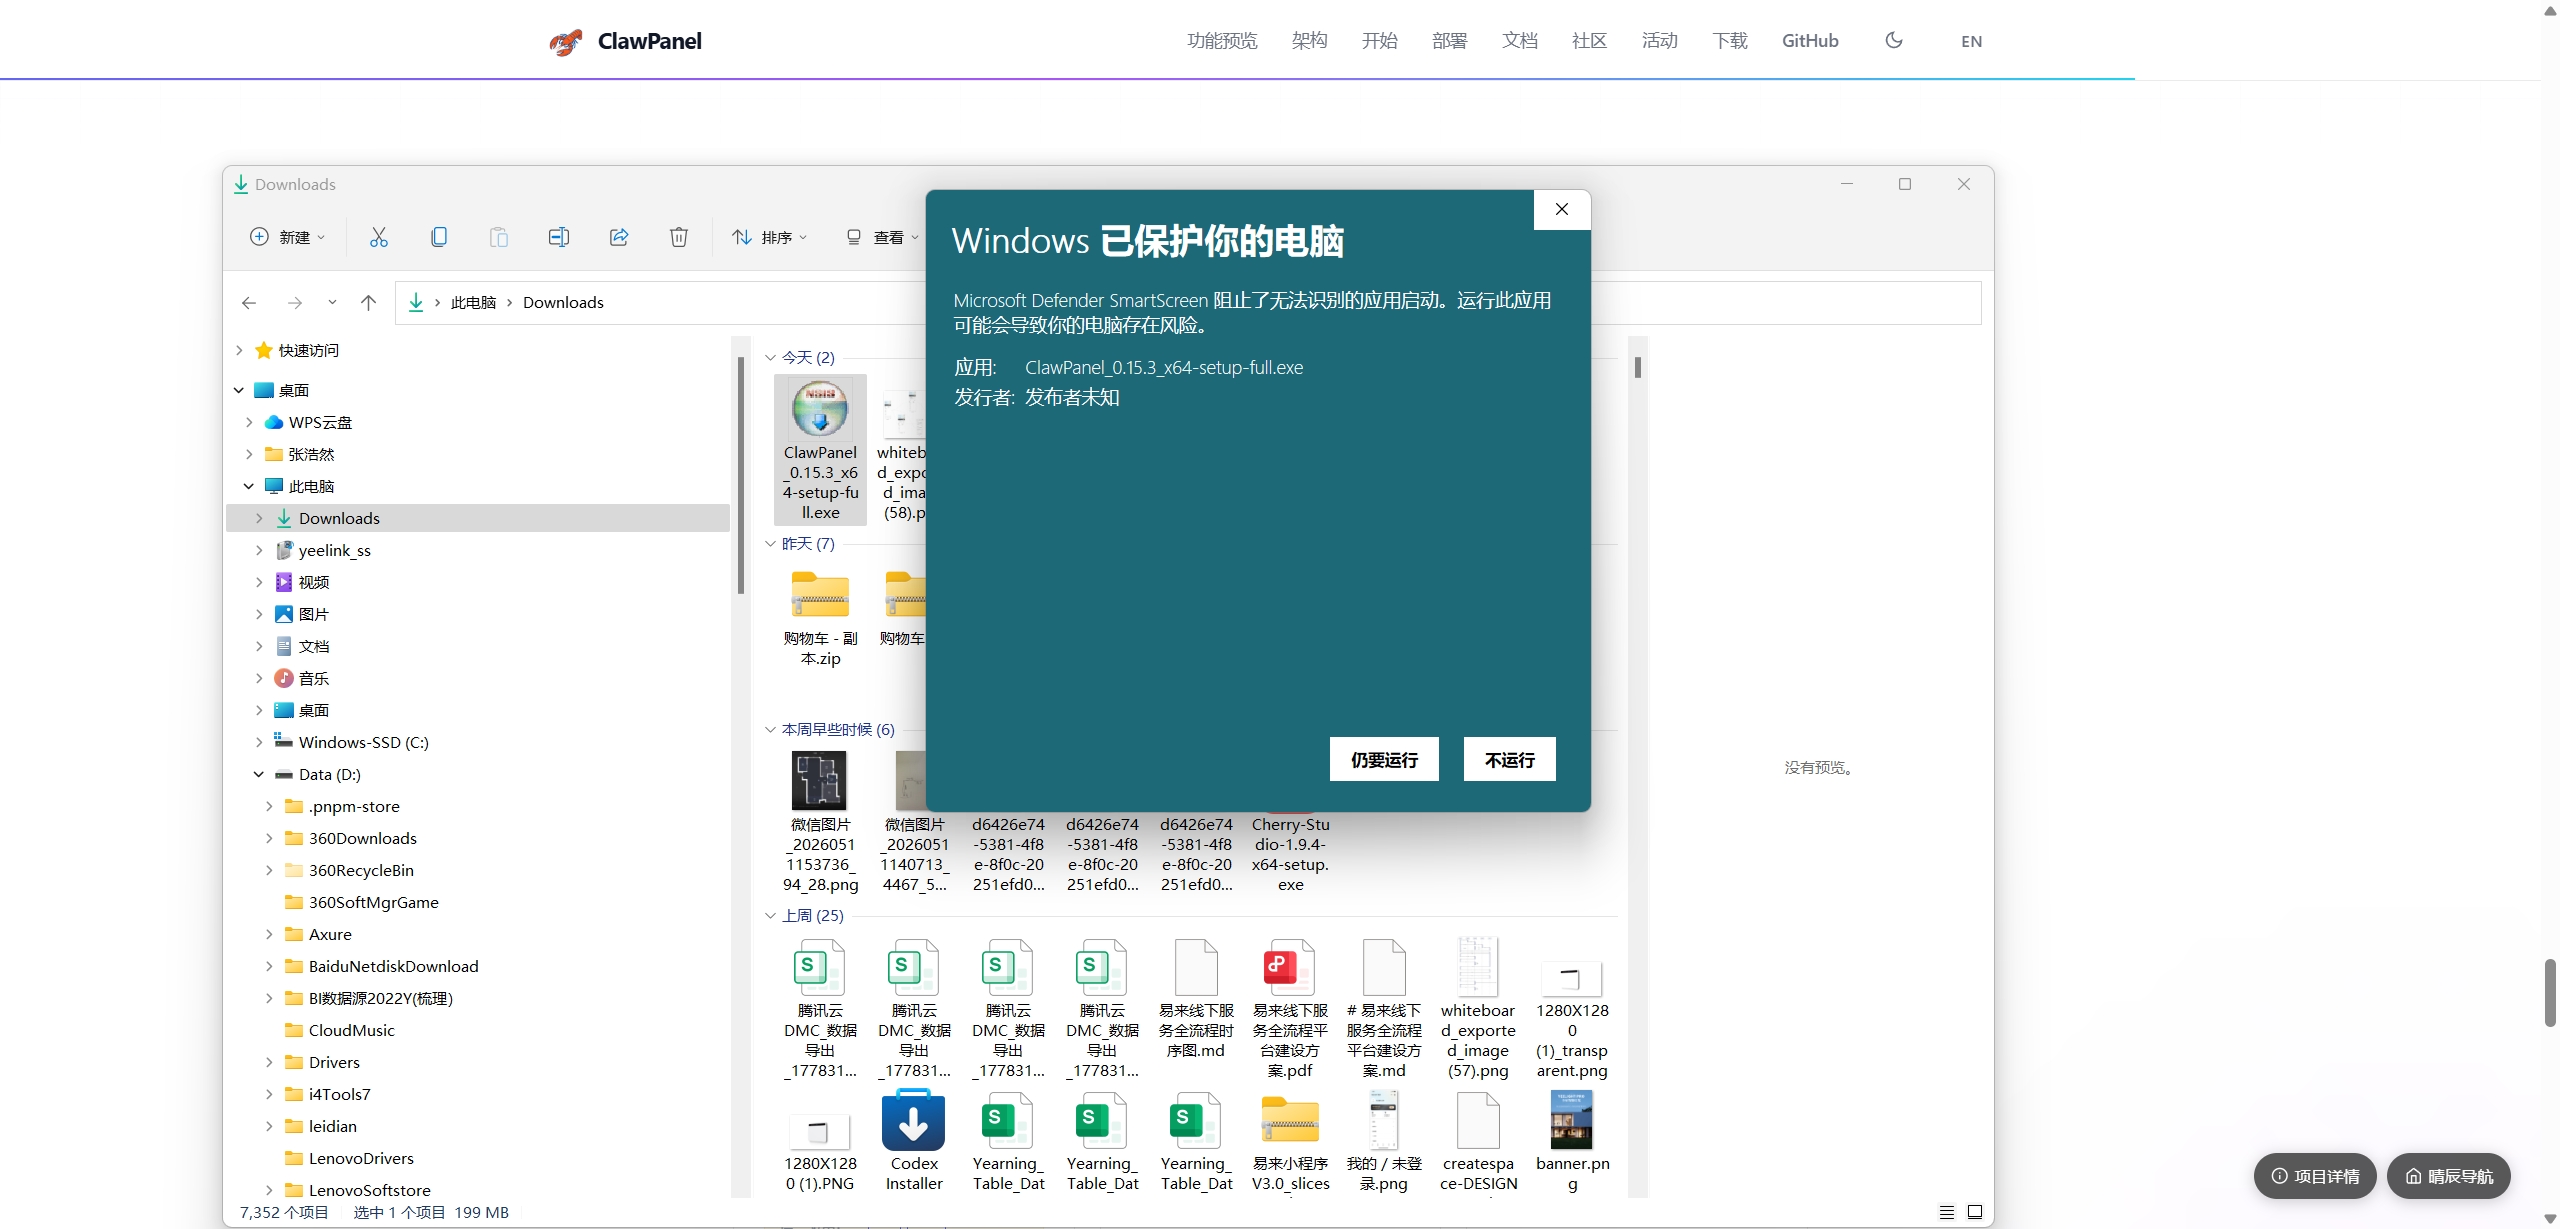
Task: Collapse 此电脑 node in navigation tree
Action: [249, 486]
